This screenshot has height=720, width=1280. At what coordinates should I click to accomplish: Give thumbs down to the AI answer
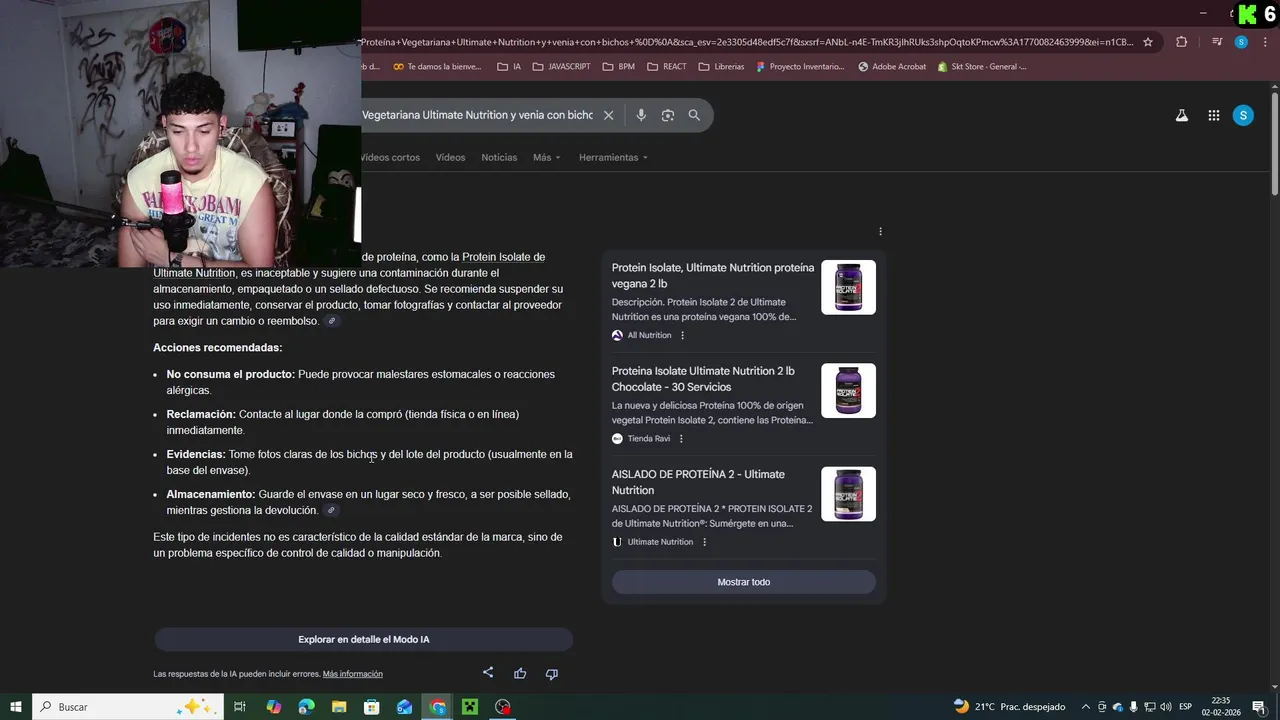tap(551, 674)
